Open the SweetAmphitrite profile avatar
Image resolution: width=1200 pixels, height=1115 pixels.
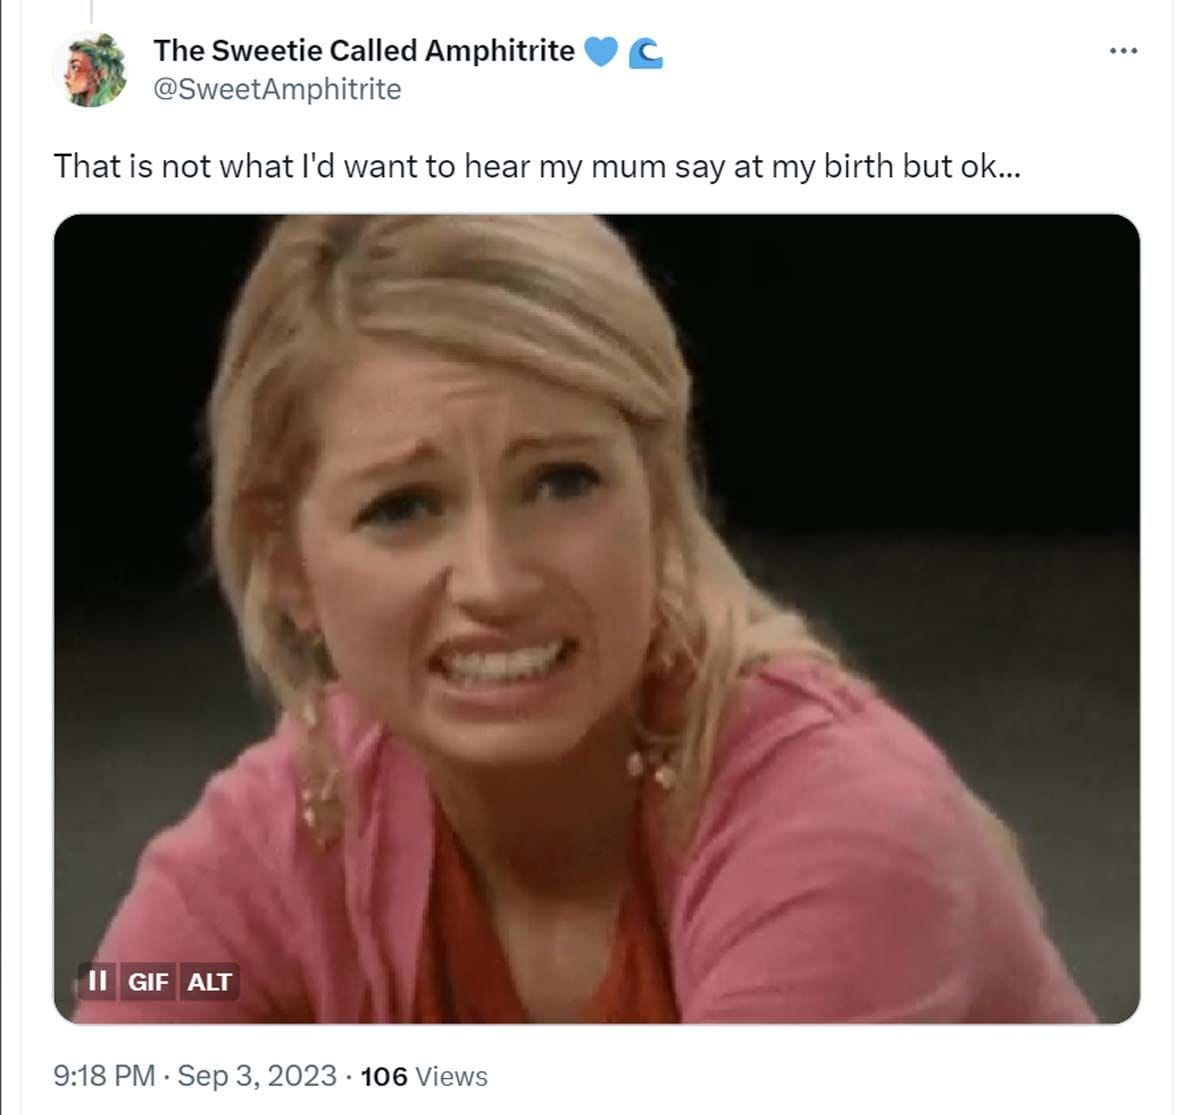click(x=91, y=69)
